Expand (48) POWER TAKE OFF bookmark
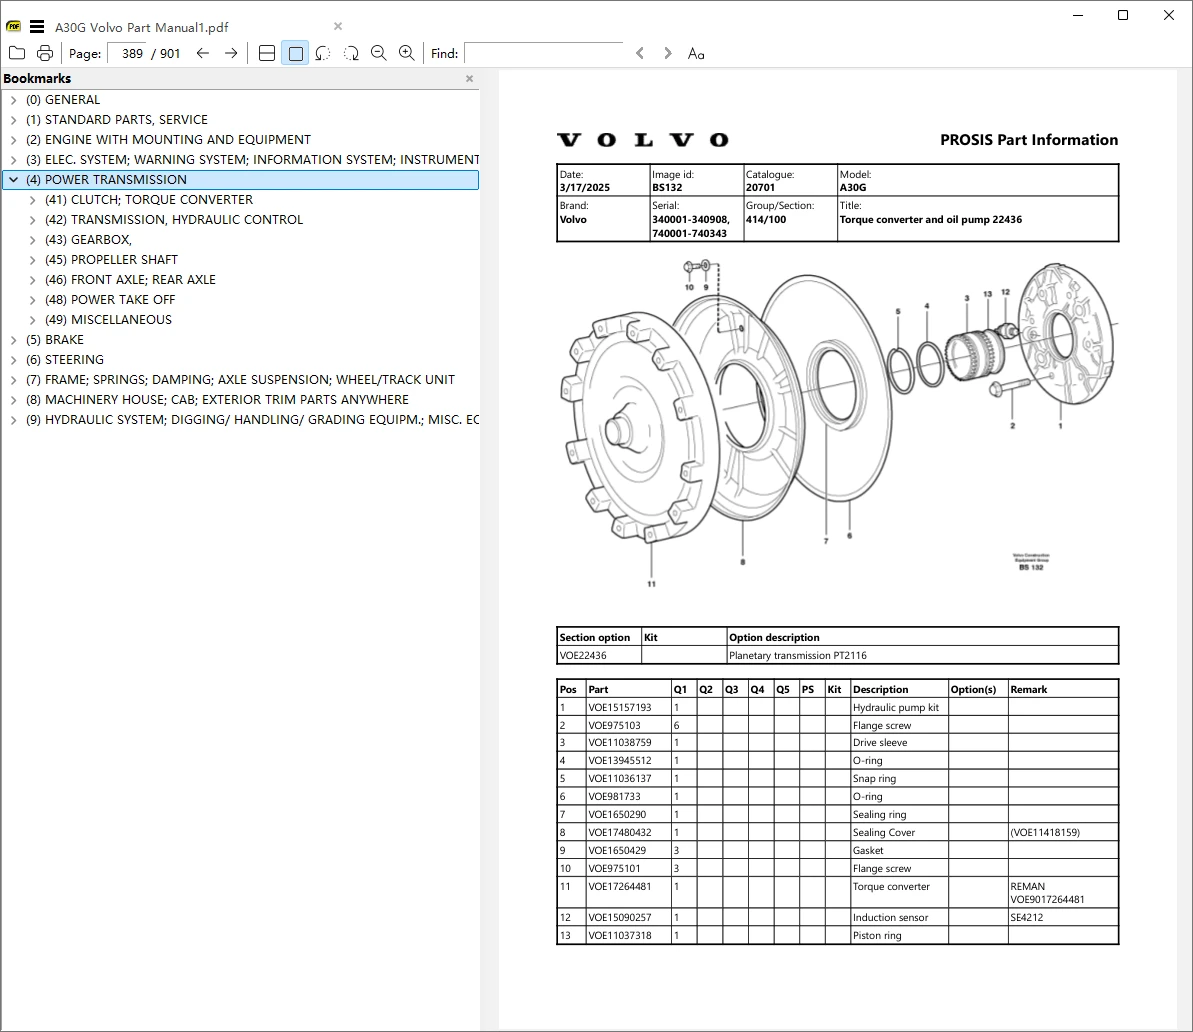This screenshot has width=1193, height=1032. pos(32,300)
